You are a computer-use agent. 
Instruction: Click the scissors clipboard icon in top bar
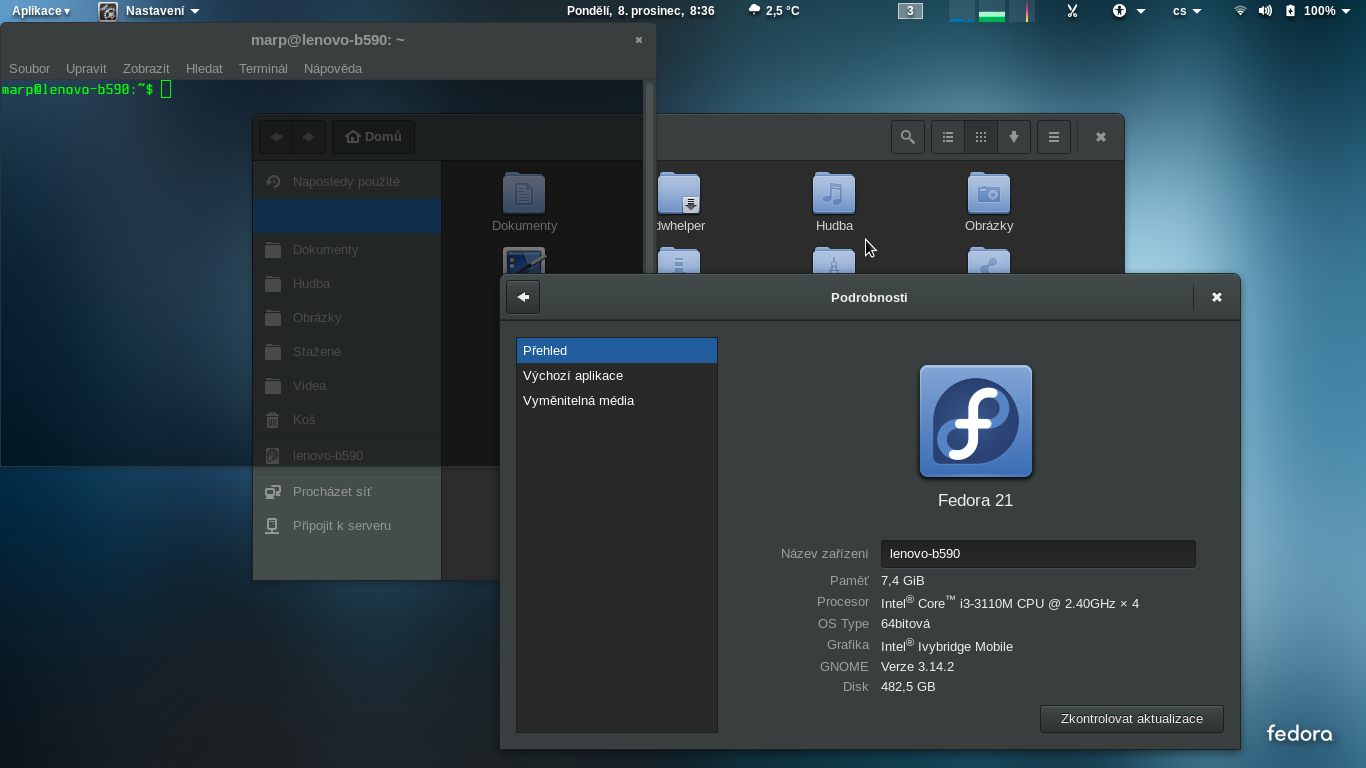click(x=1072, y=11)
